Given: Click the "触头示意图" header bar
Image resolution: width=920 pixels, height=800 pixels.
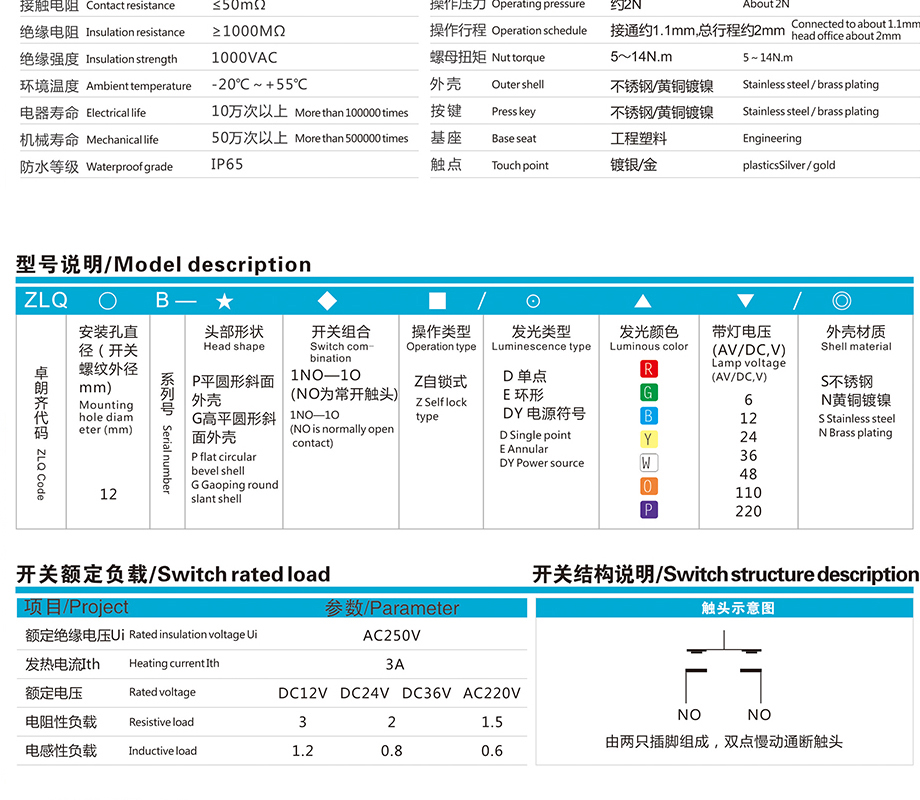Looking at the screenshot, I should [x=724, y=608].
